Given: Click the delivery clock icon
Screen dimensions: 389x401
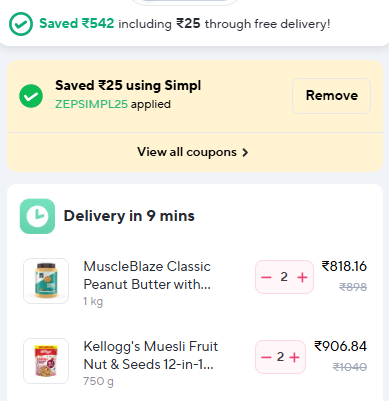Looking at the screenshot, I should tap(37, 216).
